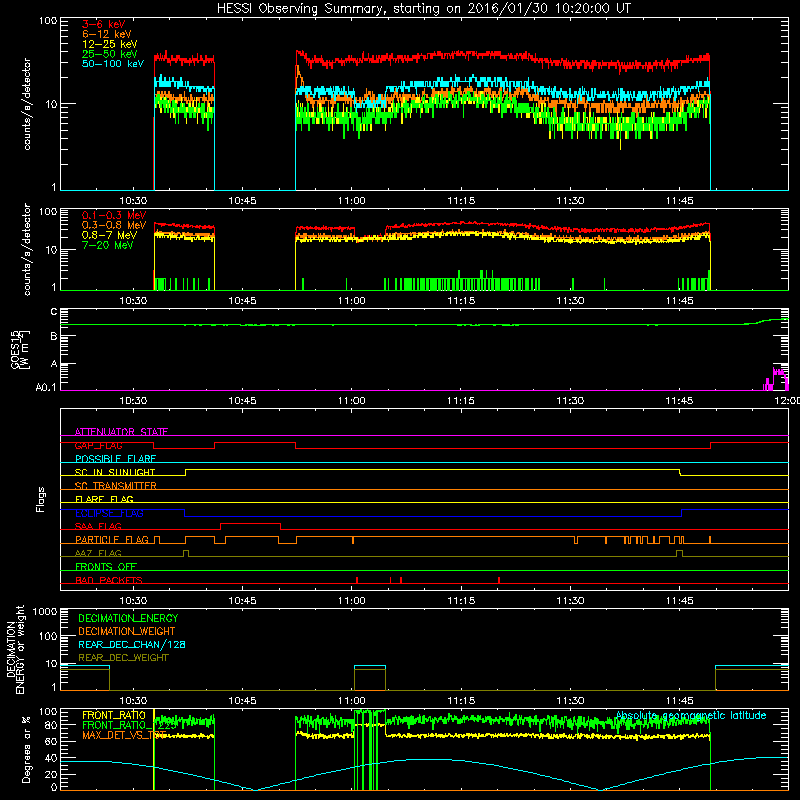Image resolution: width=800 pixels, height=800 pixels.
Task: Click the HESSI Observing Summary title
Action: [x=423, y=9]
